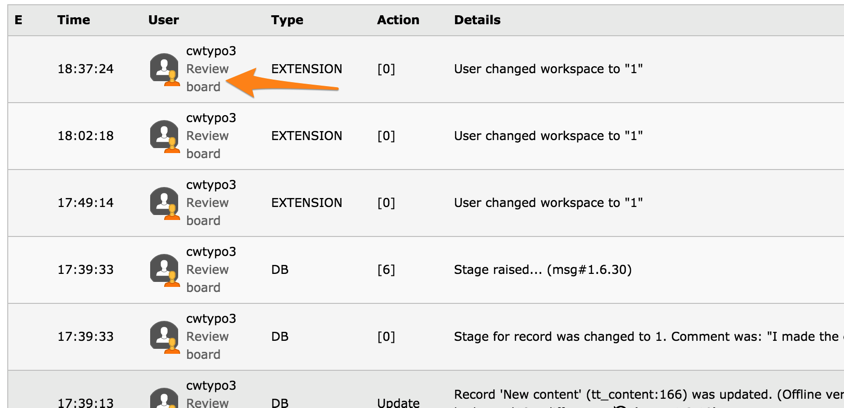This screenshot has height=408, width=844.
Task: Click the 'Update' action in the 17:39:13 row
Action: click(x=398, y=403)
